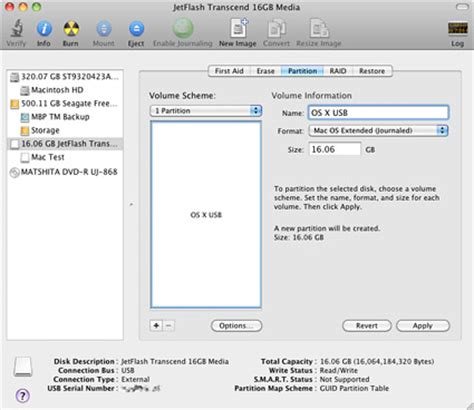This screenshot has height=410, width=474.
Task: Click the disk icon beside Disk Description
Action: (x=23, y=367)
